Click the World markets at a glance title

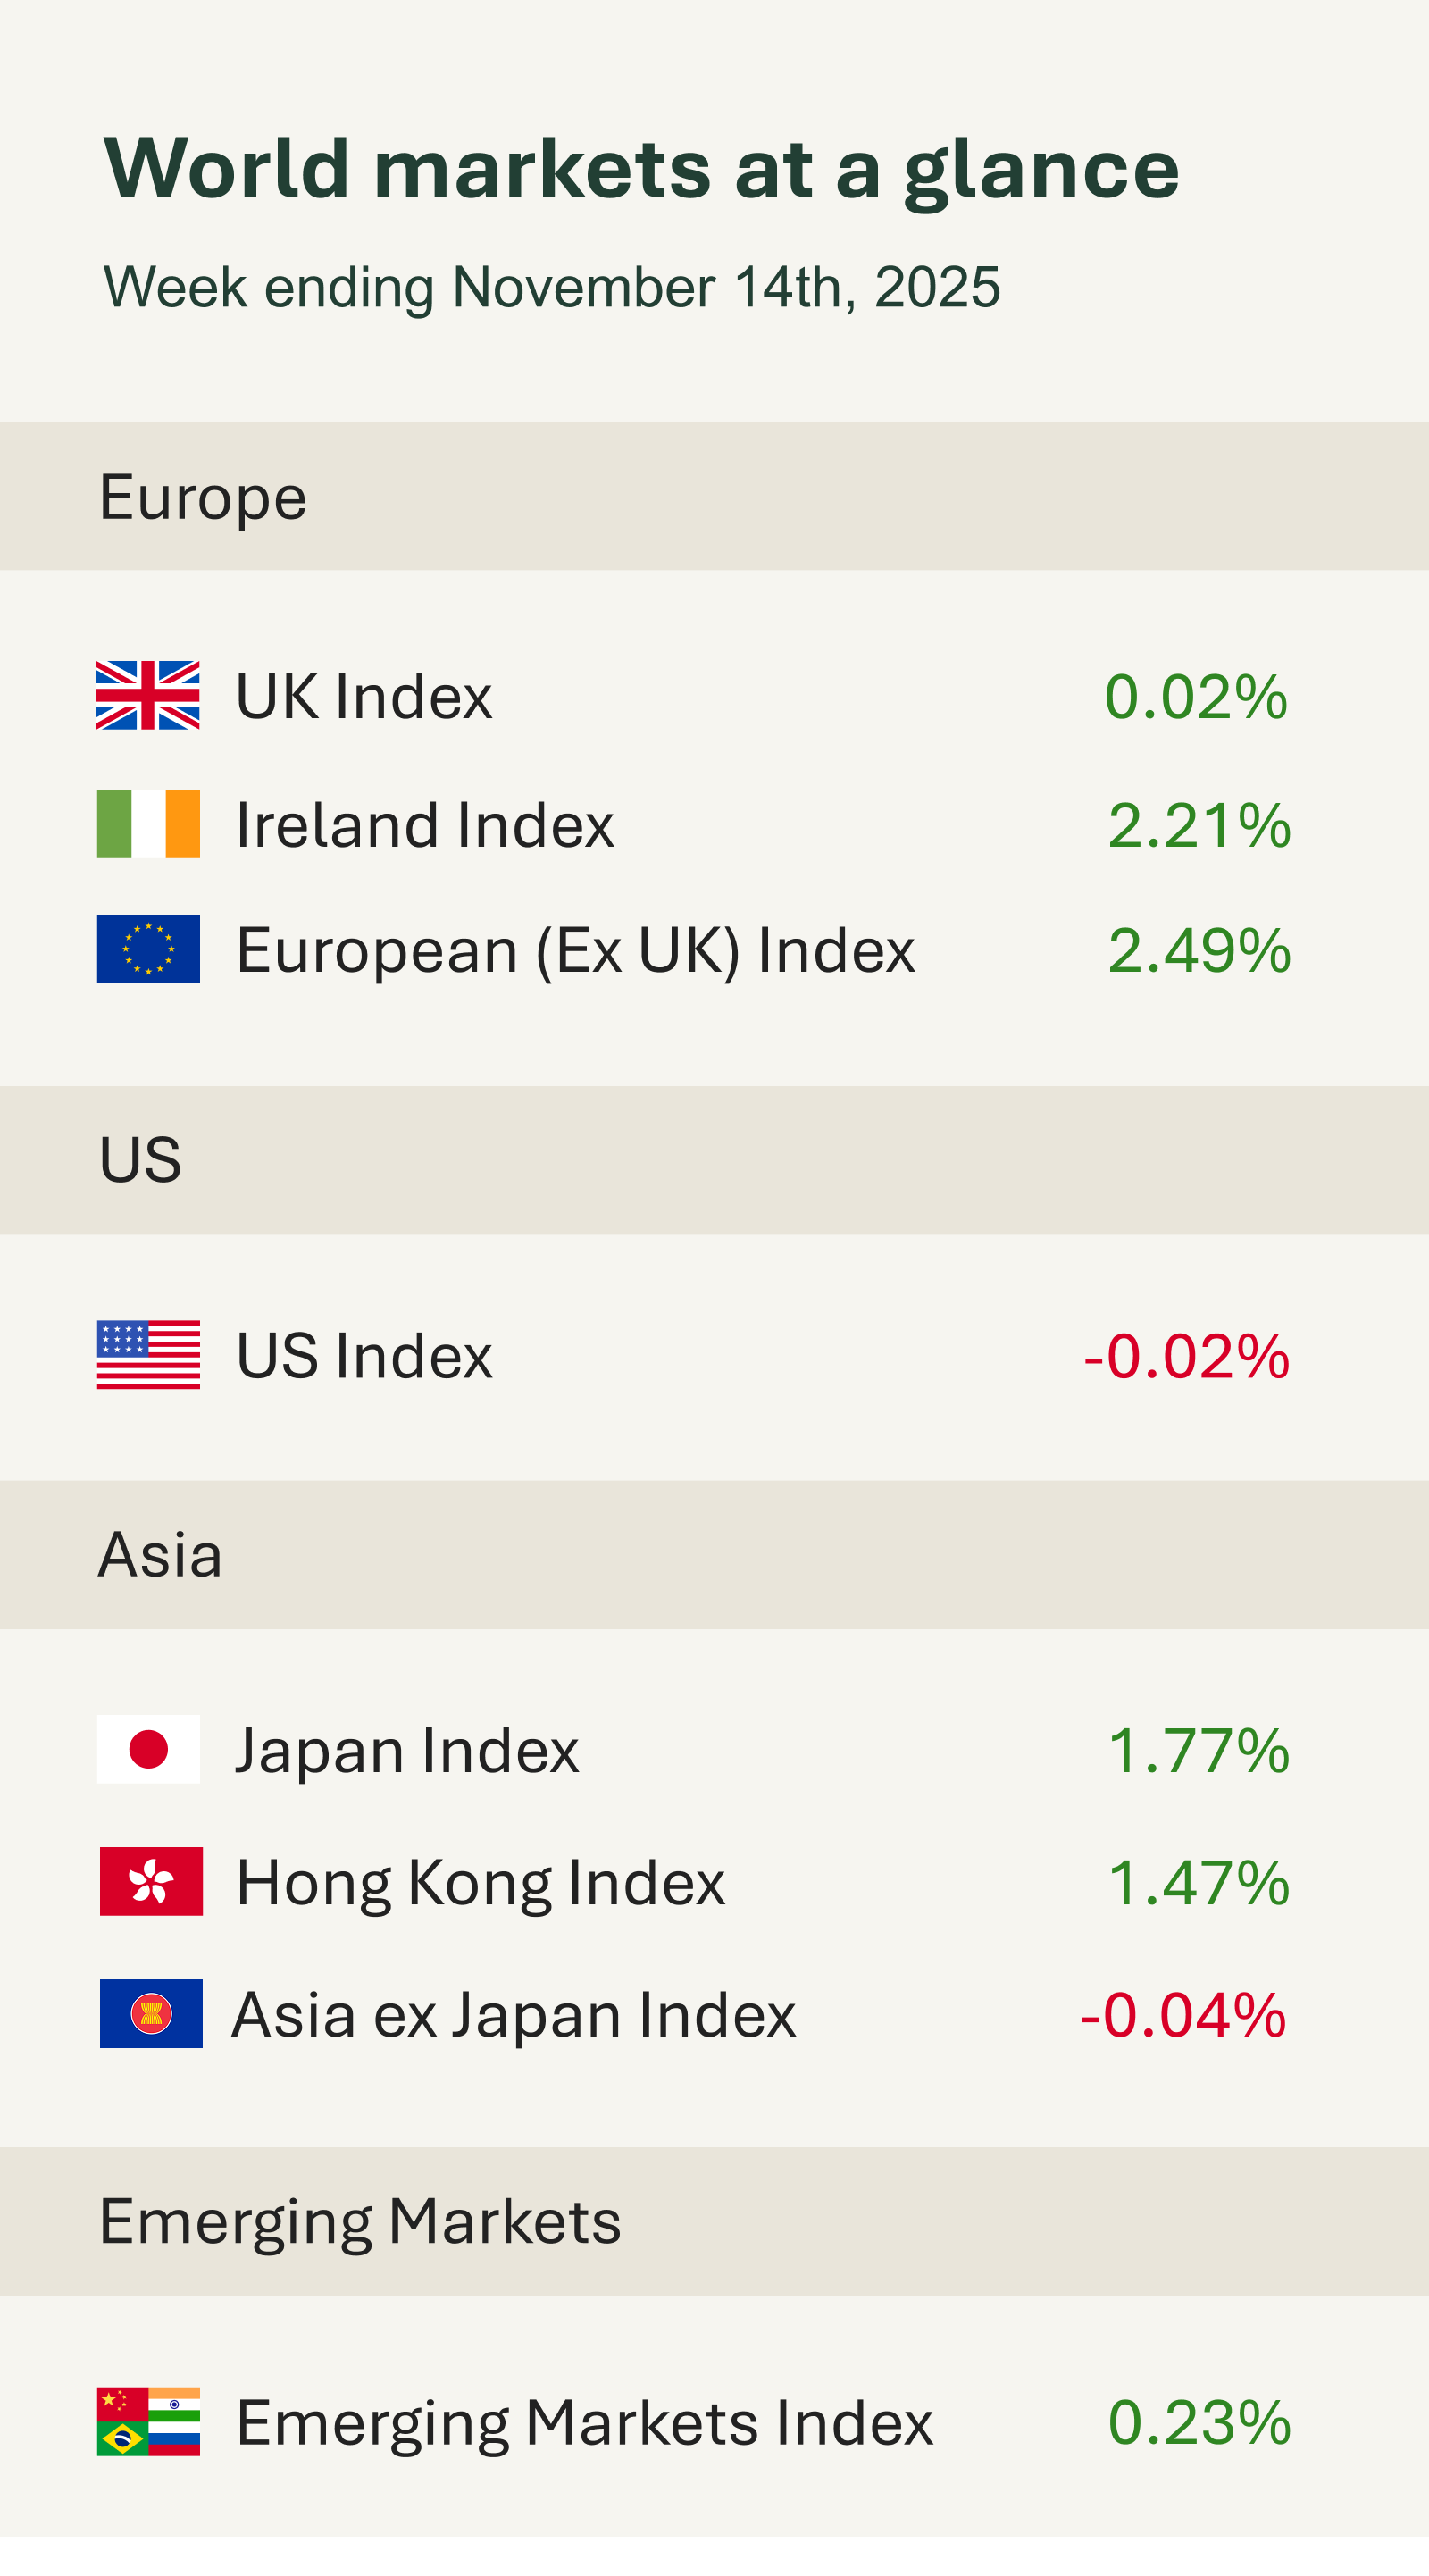641,168
